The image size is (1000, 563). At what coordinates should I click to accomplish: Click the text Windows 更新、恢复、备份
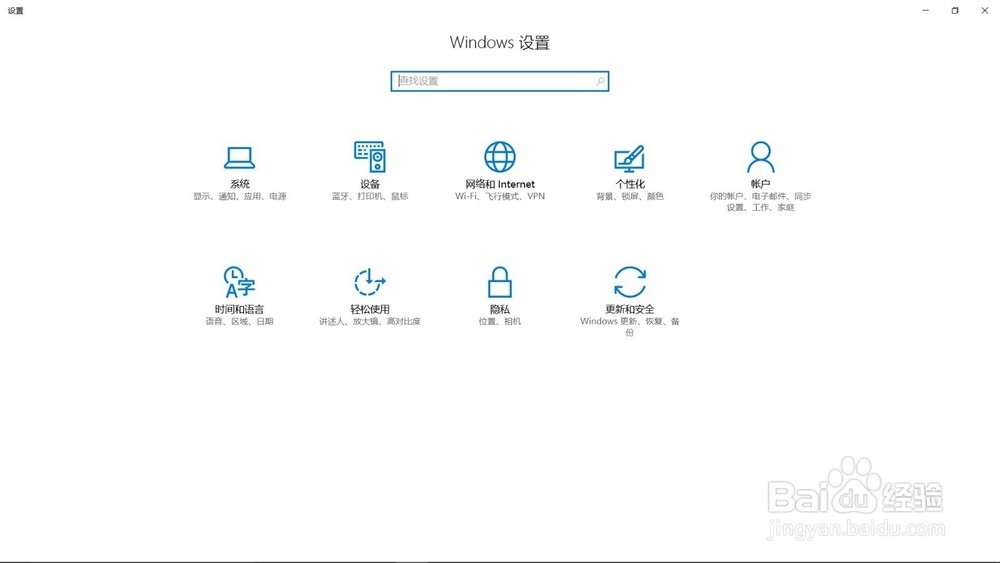point(629,326)
